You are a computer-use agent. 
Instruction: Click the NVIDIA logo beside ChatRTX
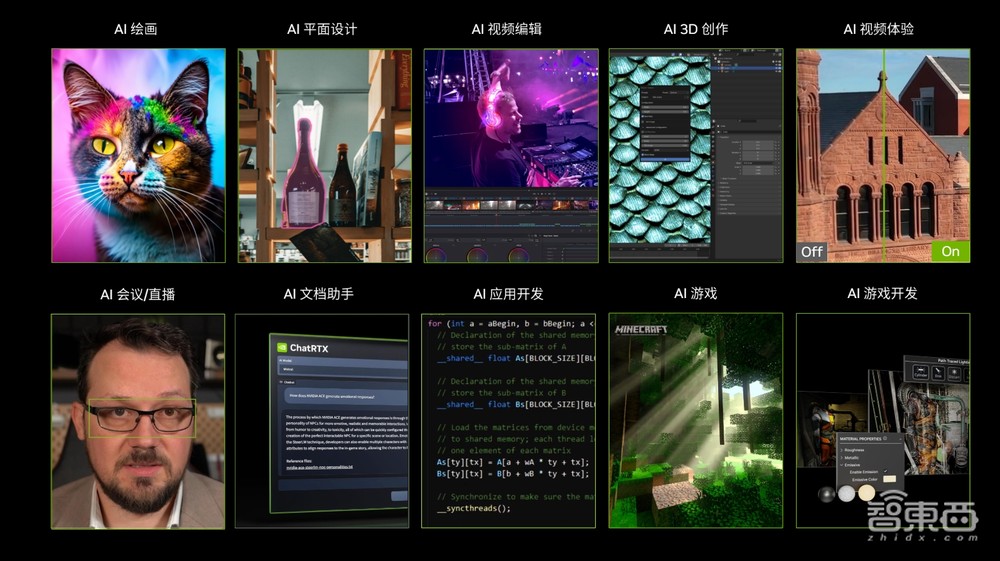(282, 347)
